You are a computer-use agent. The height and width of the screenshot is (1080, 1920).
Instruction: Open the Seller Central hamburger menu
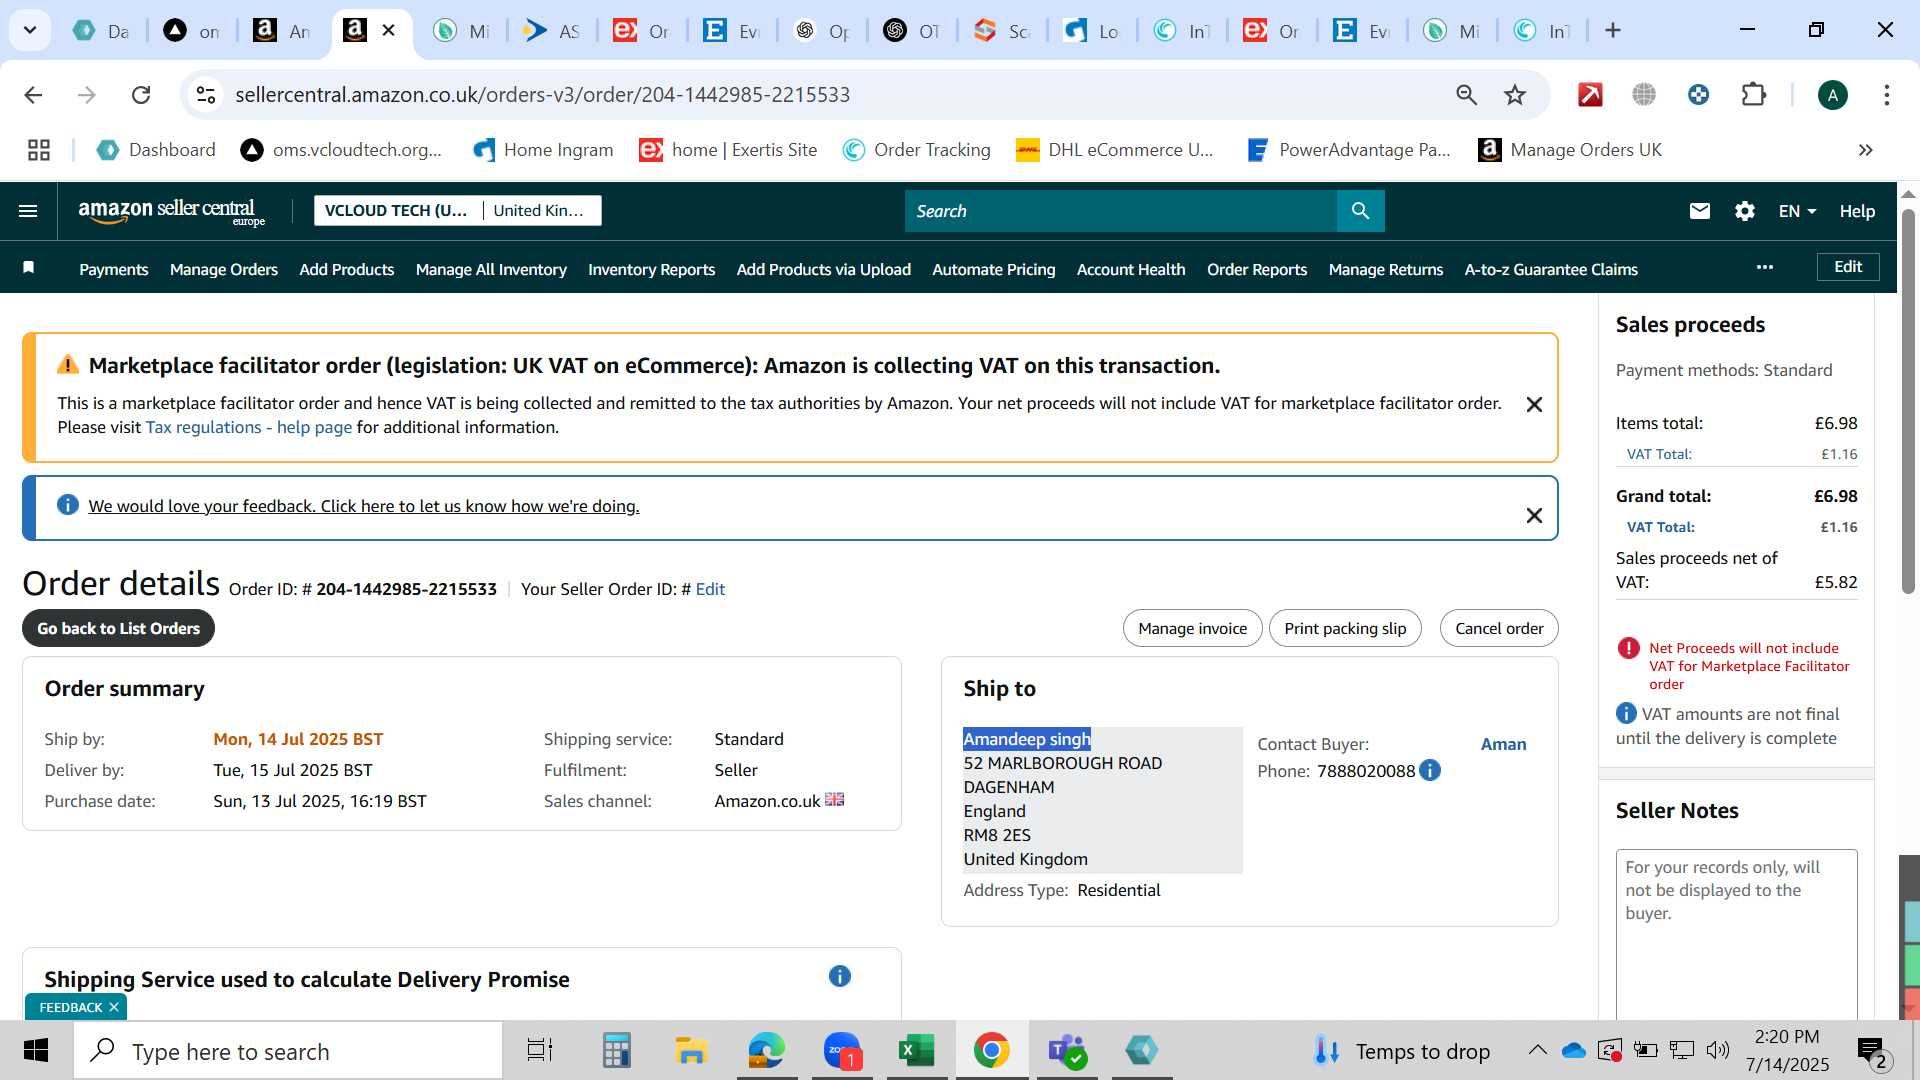click(x=28, y=211)
